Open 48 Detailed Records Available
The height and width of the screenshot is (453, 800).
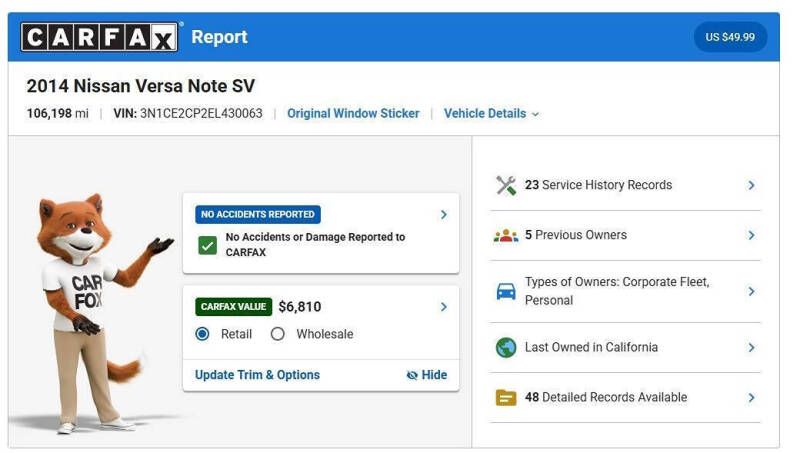(x=625, y=397)
